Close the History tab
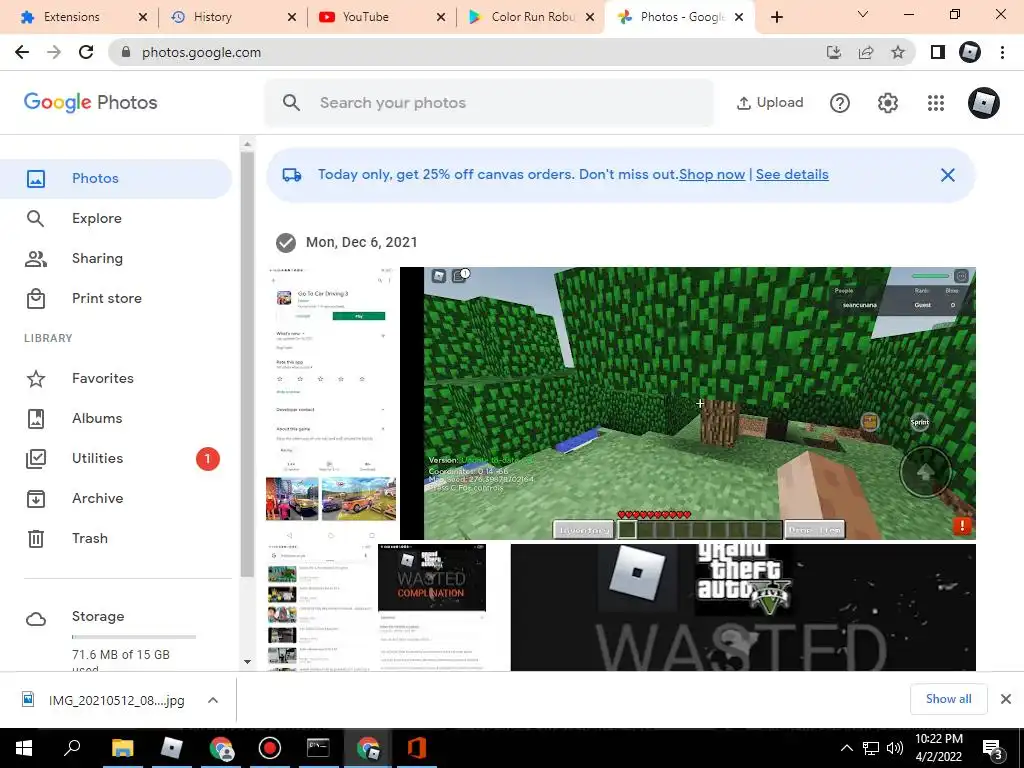The image size is (1024, 768). coord(292,17)
